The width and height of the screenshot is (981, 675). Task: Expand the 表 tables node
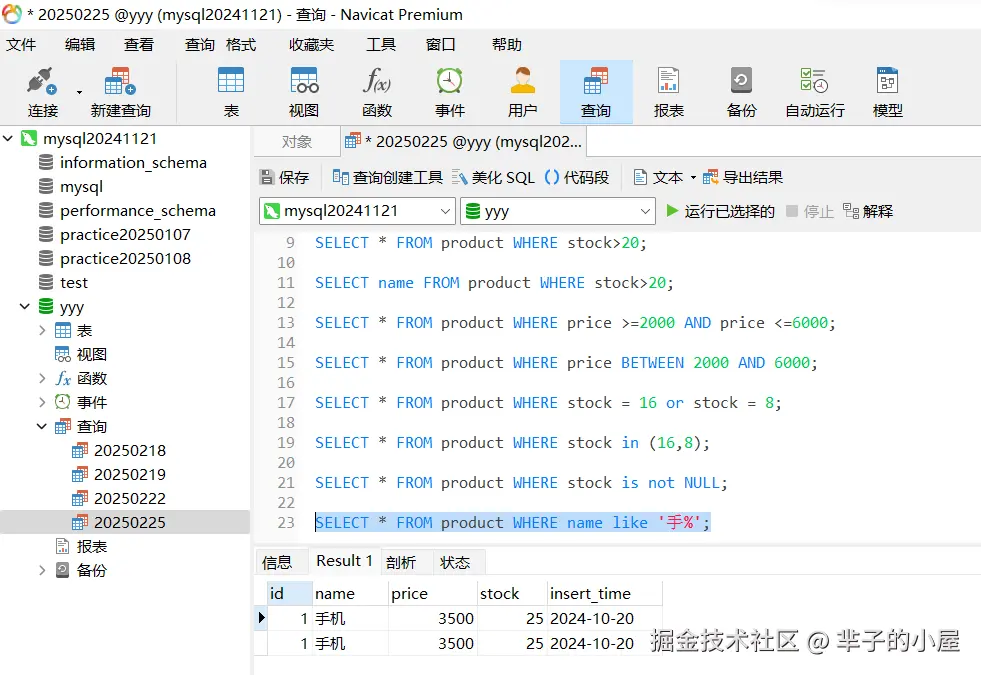[x=42, y=330]
